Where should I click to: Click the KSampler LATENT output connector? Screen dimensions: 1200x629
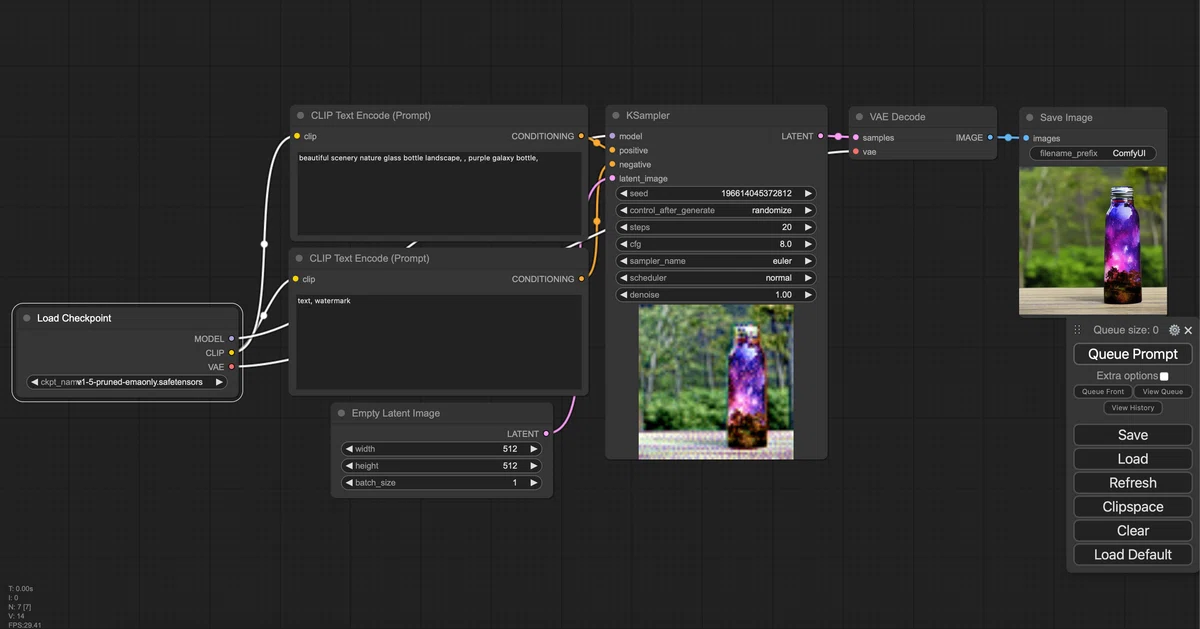coord(820,136)
